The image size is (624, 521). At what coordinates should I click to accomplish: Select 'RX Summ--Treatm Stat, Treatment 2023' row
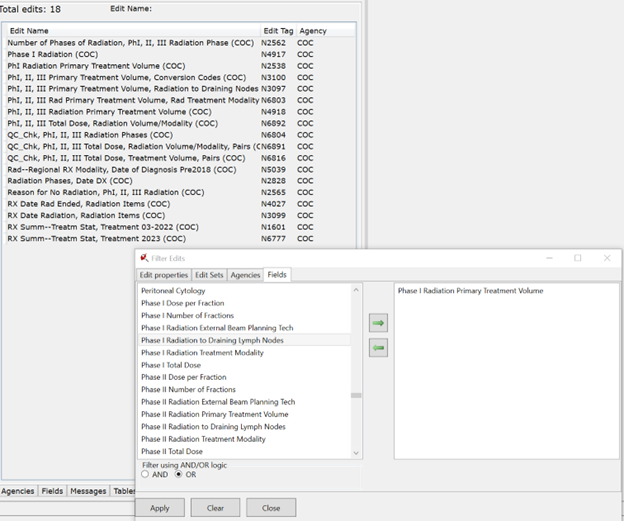point(180,238)
